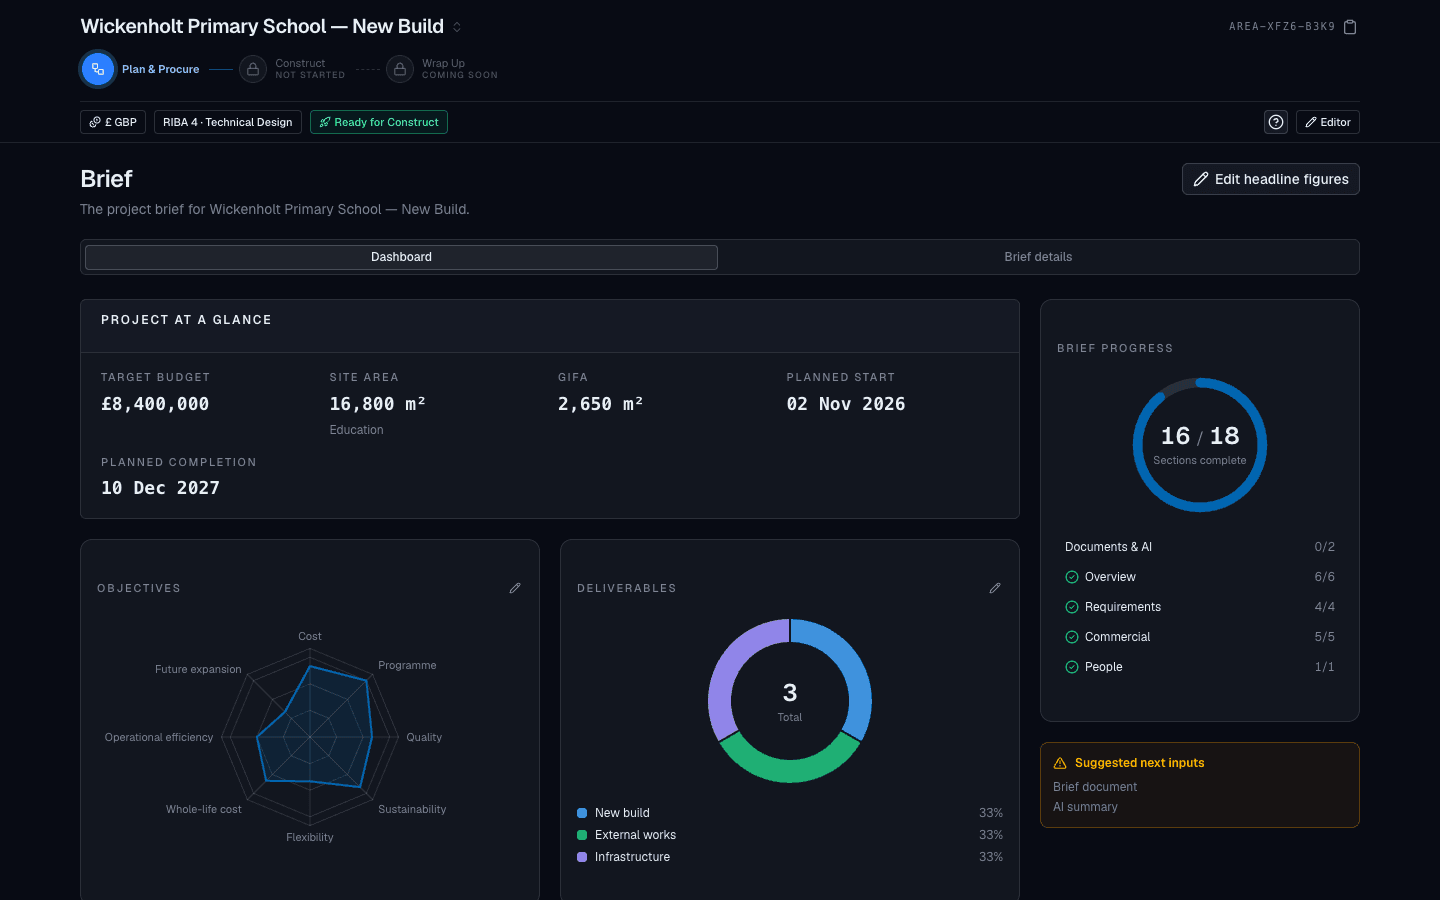
Task: Copy the AREA-XFZ6-B3K9 code with clipboard icon
Action: point(1350,27)
